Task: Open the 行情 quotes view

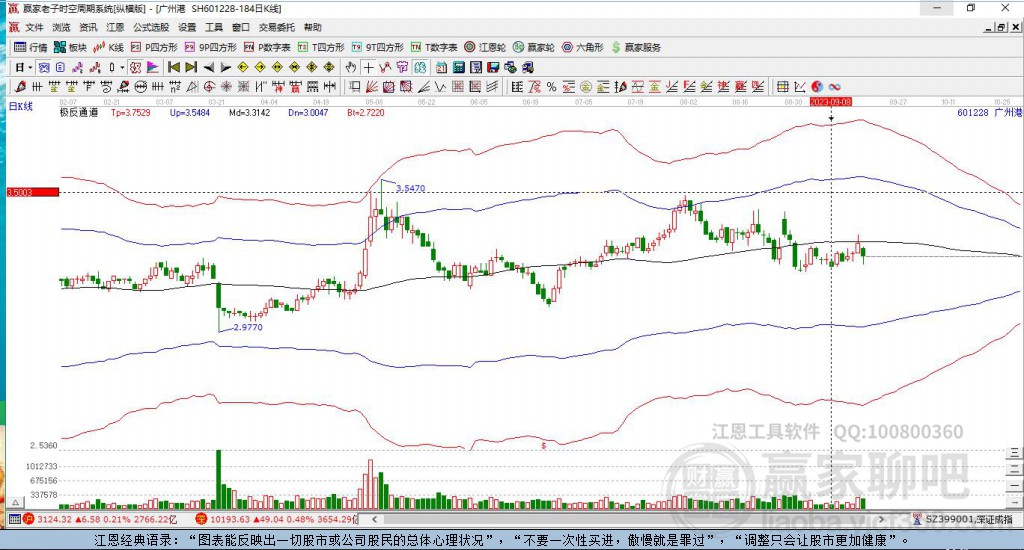Action: pyautogui.click(x=31, y=47)
